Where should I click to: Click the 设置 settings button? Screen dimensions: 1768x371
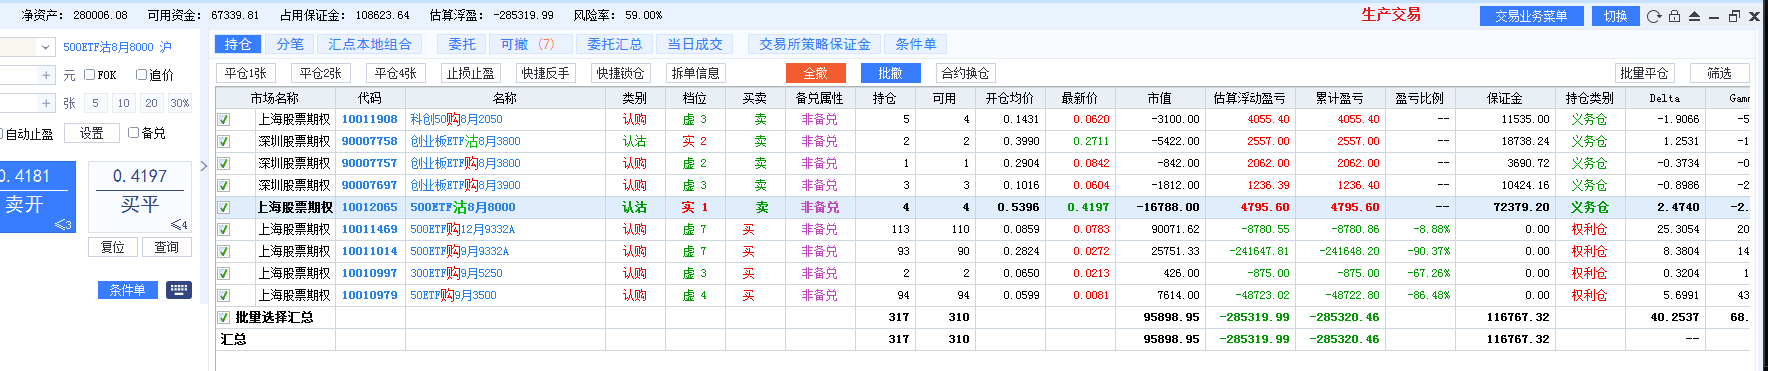92,133
